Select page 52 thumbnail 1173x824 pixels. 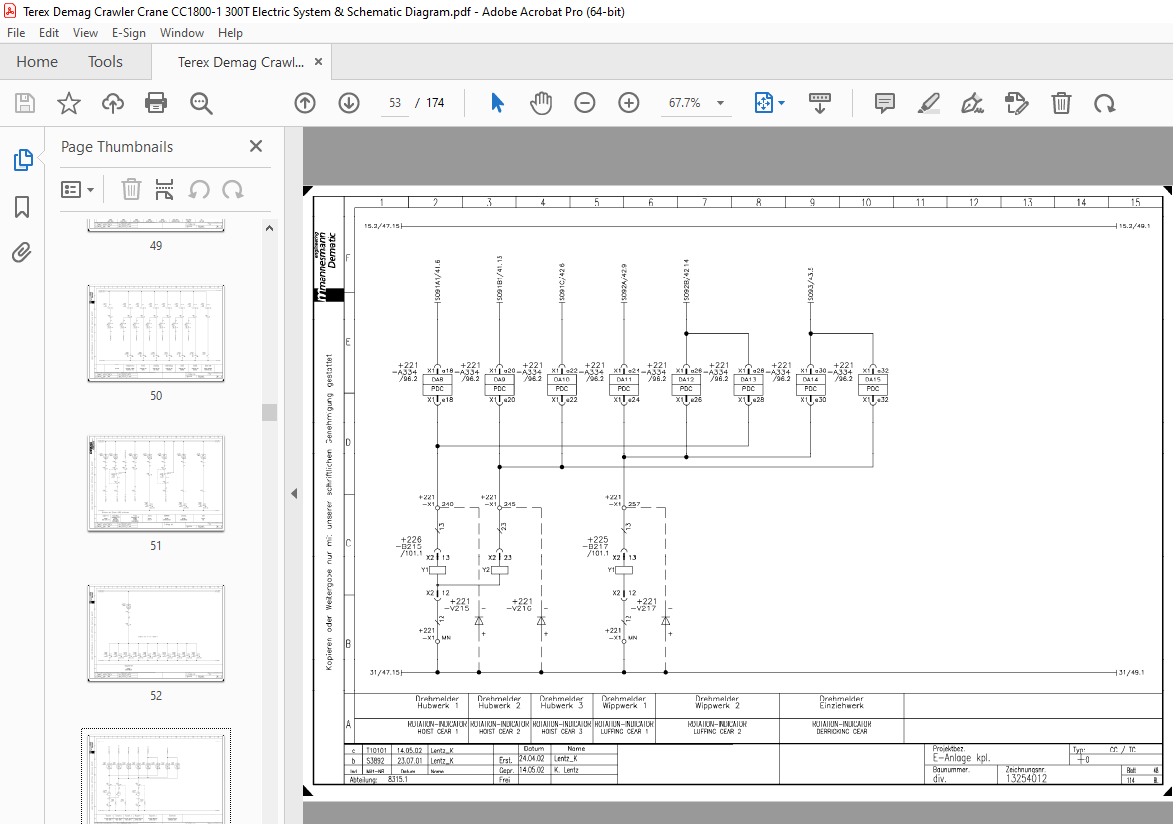156,634
